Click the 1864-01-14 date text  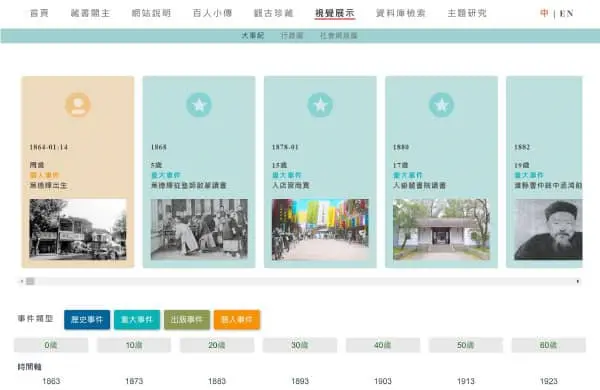[x=49, y=147]
